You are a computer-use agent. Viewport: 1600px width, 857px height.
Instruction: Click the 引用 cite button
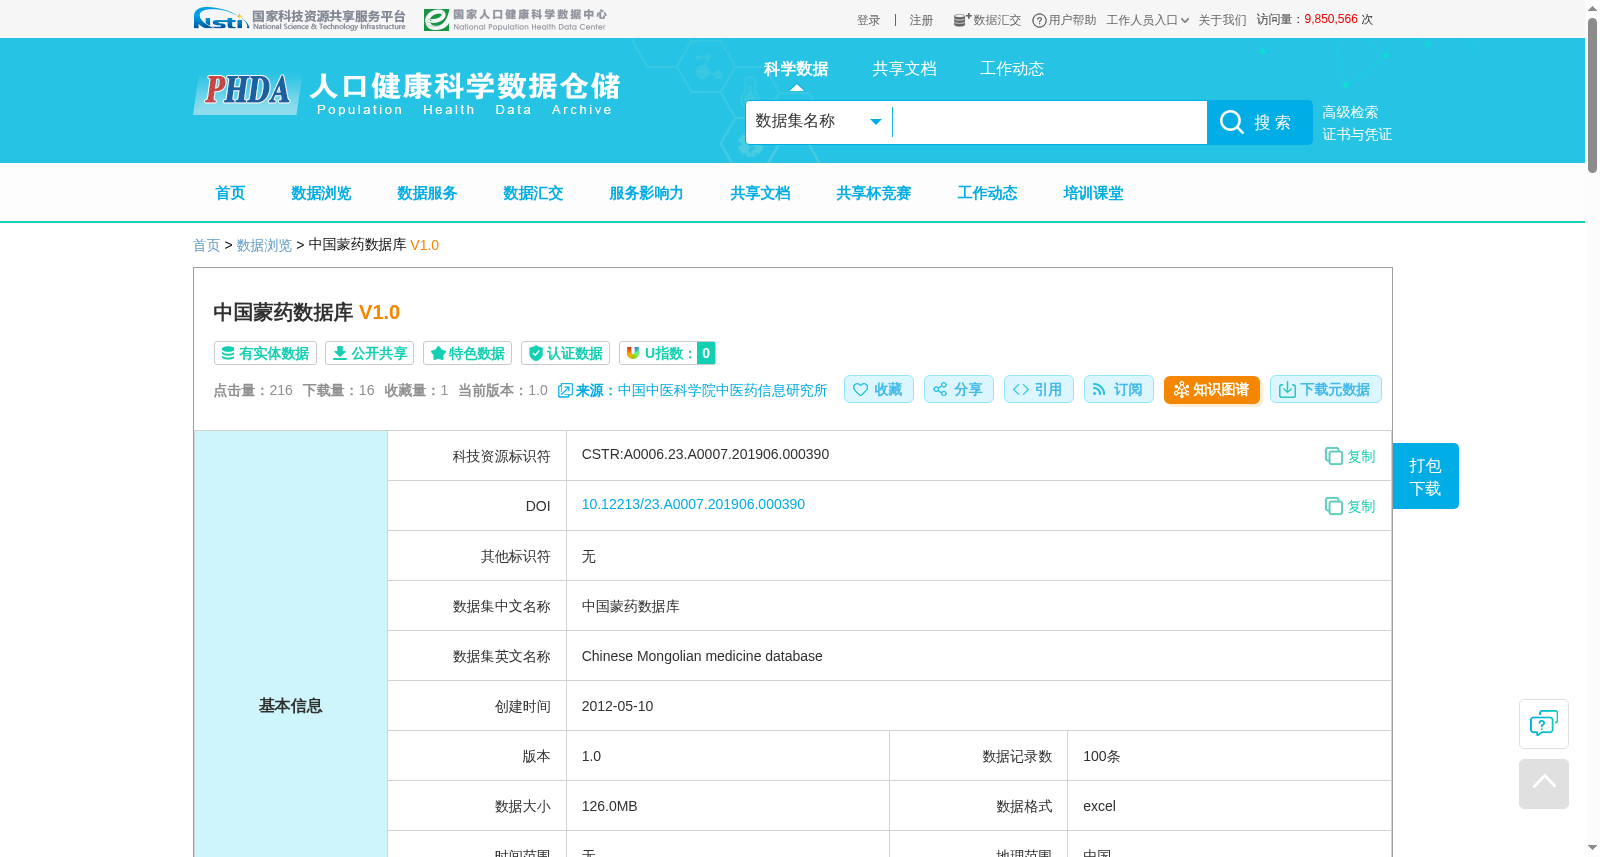click(1038, 389)
